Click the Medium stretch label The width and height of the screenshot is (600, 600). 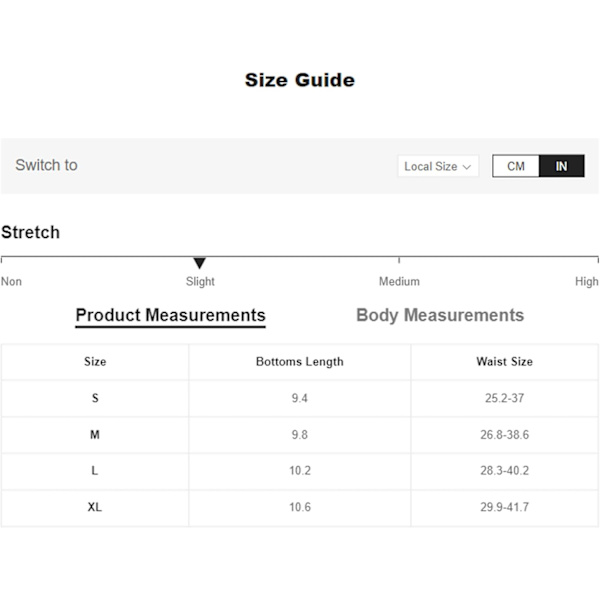click(x=399, y=282)
